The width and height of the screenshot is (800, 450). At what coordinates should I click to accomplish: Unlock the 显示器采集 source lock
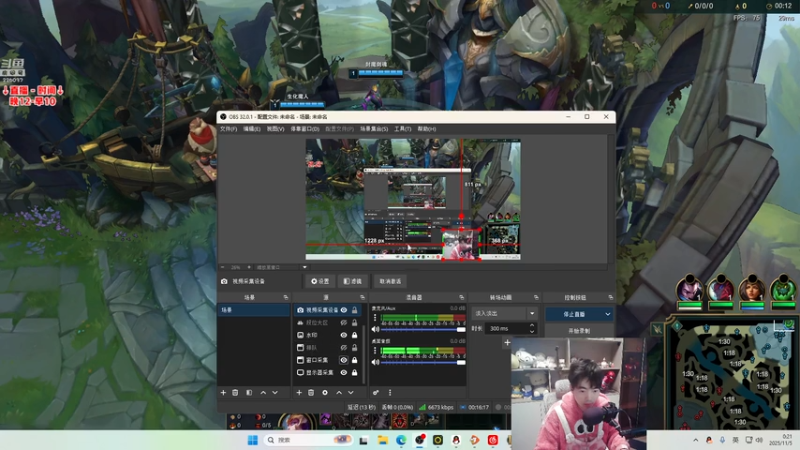pyautogui.click(x=355, y=372)
